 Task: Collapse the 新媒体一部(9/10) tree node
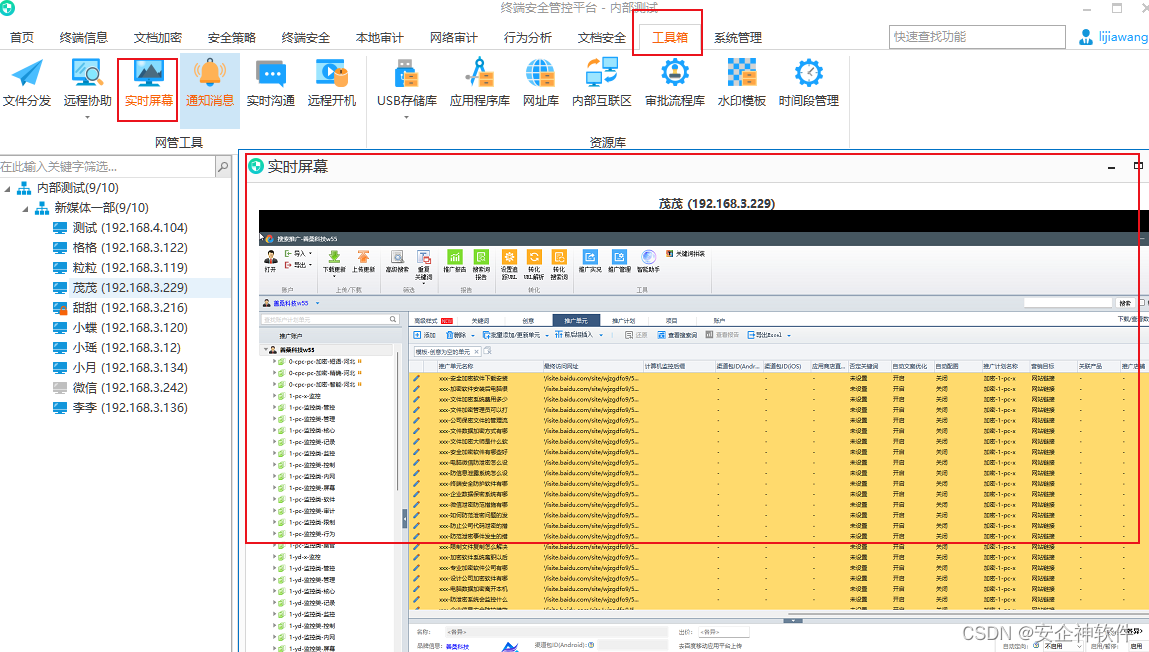[25, 208]
